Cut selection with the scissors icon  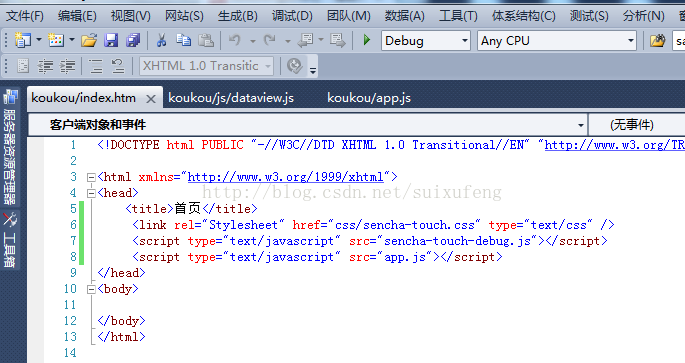click(x=161, y=41)
